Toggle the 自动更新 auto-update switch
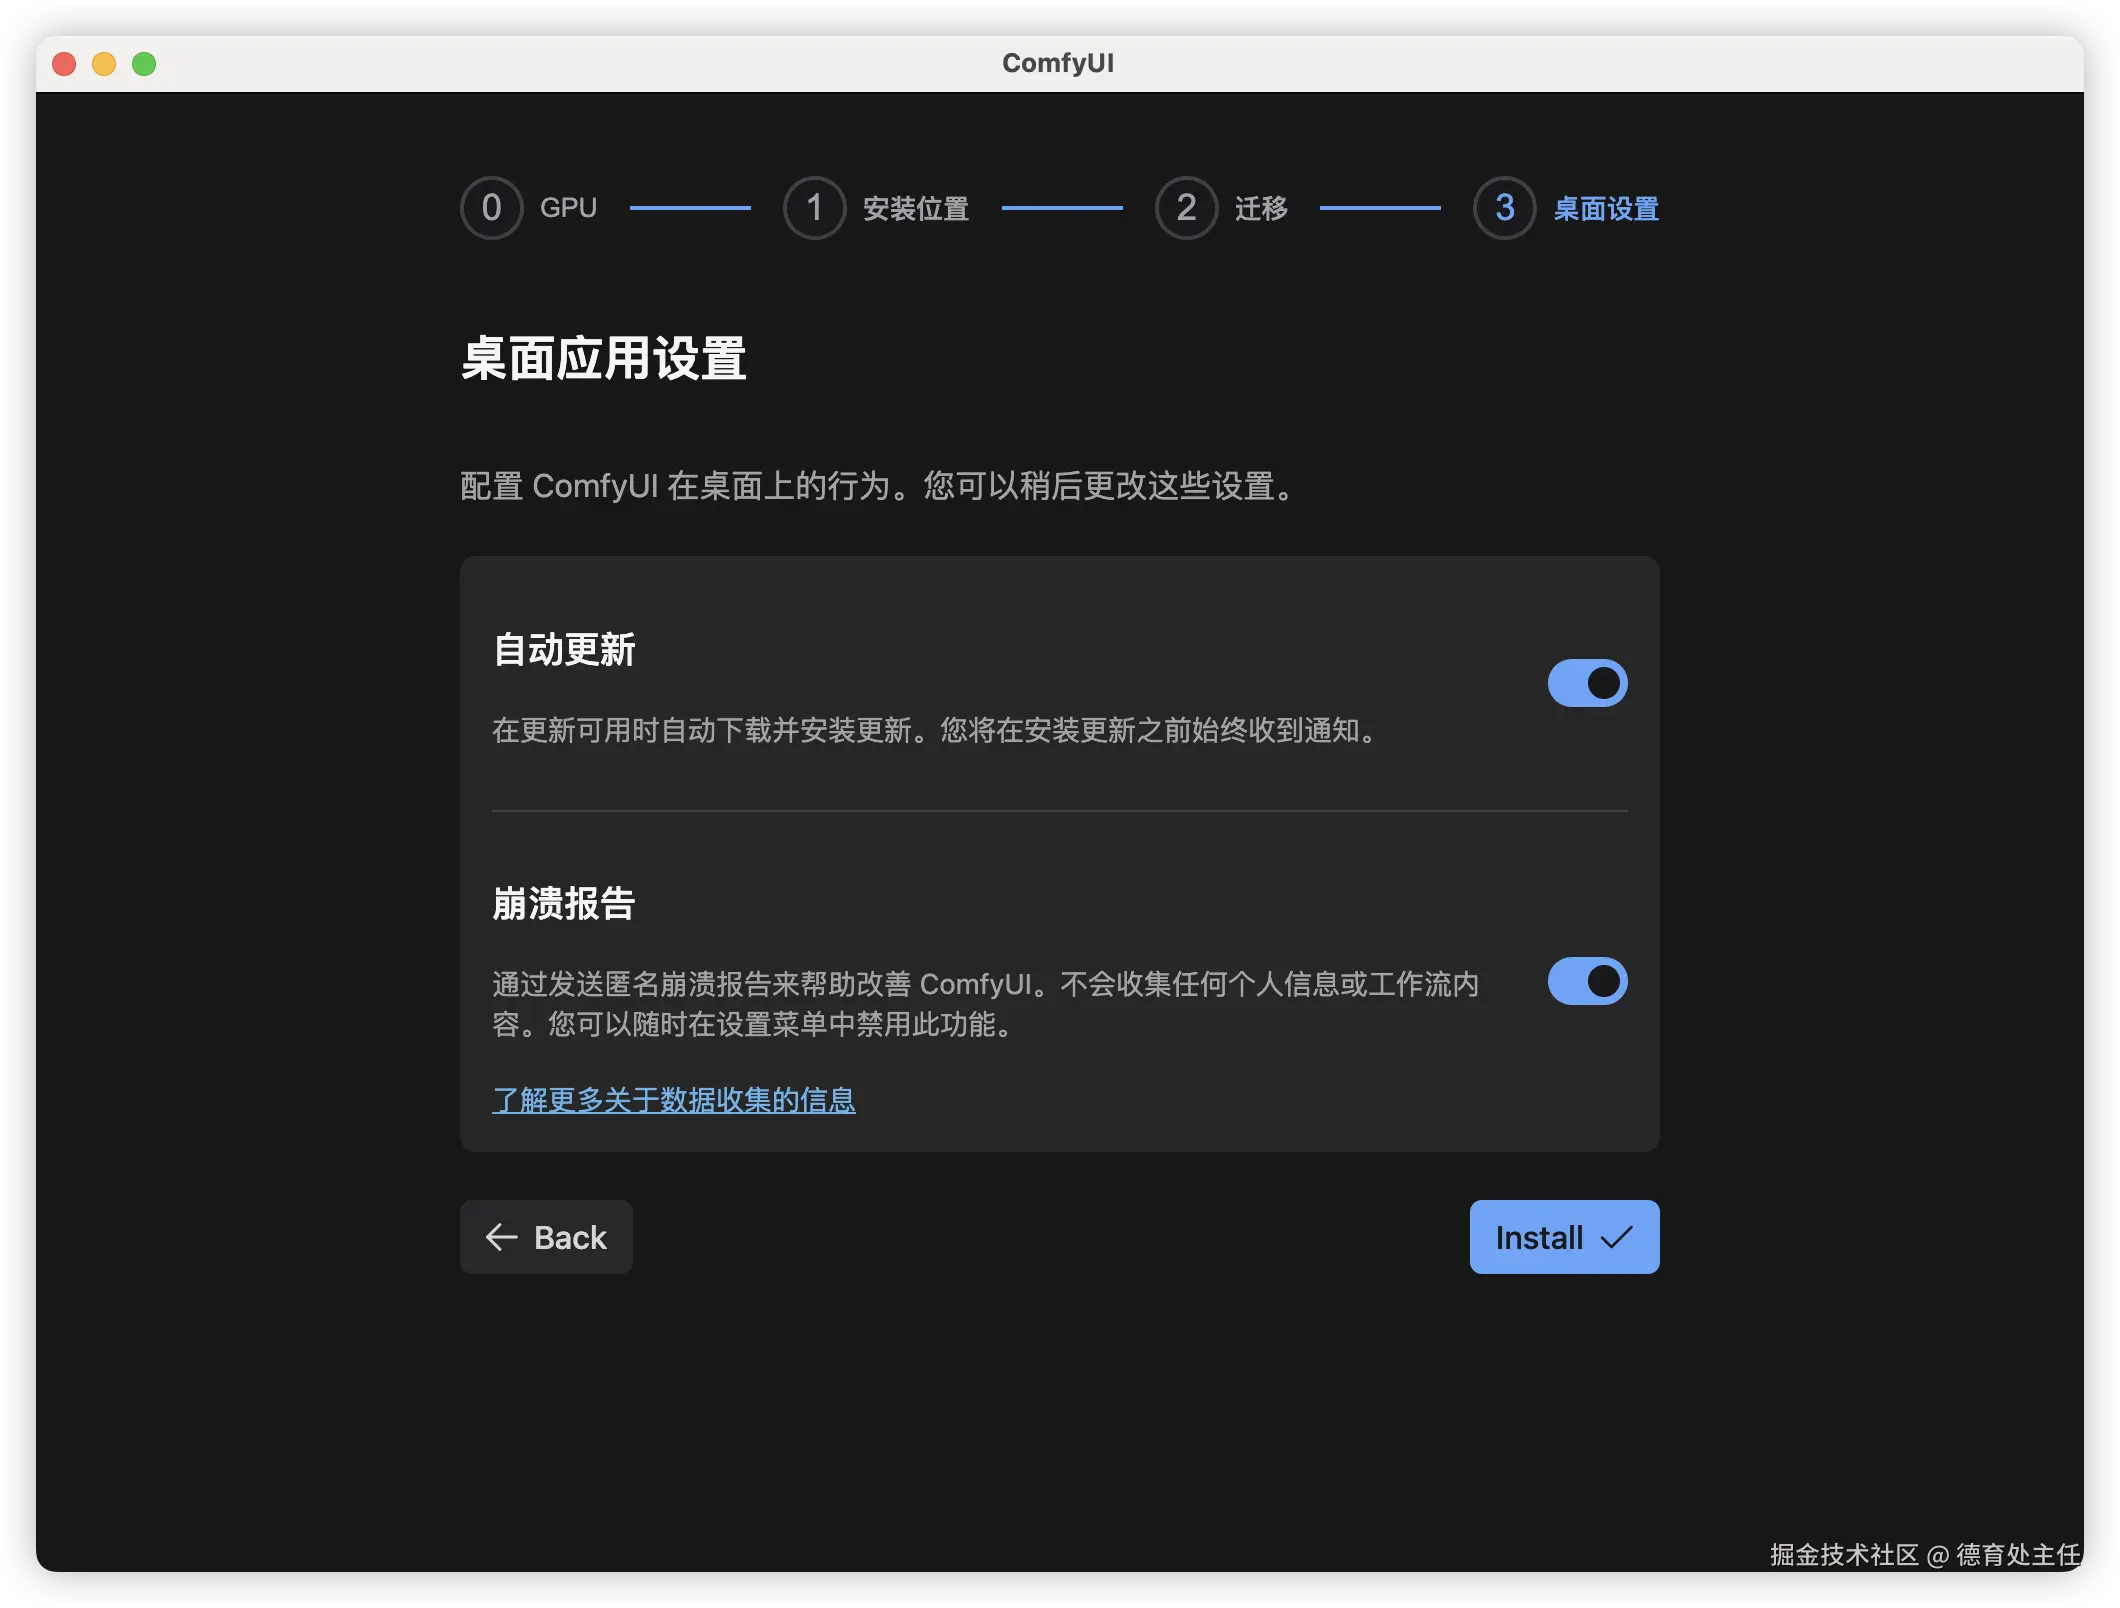This screenshot has width=2120, height=1608. tap(1587, 683)
